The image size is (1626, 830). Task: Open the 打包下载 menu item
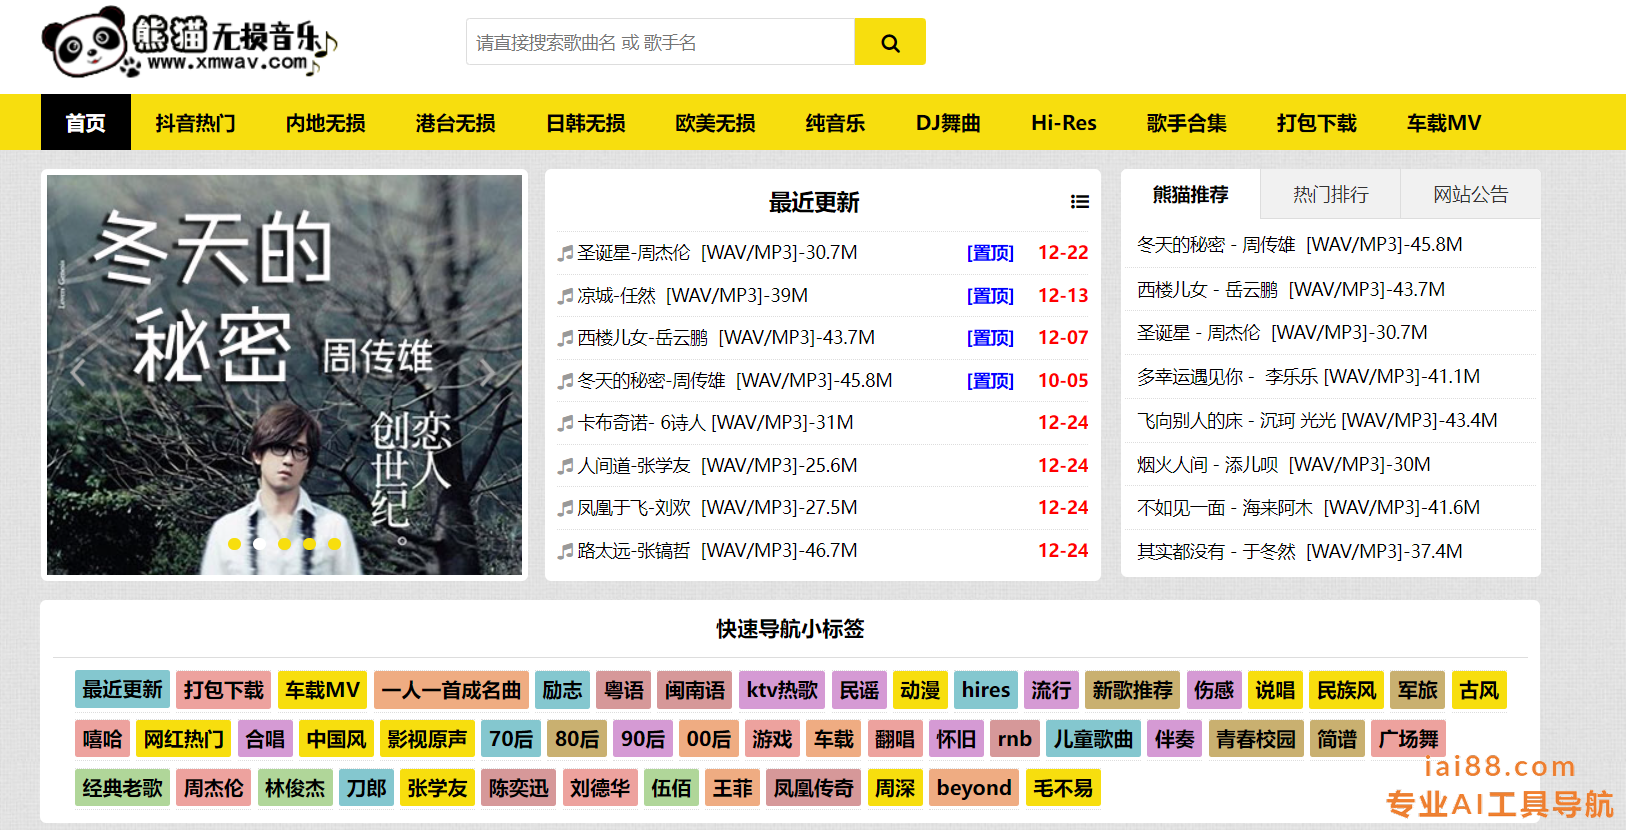1317,122
